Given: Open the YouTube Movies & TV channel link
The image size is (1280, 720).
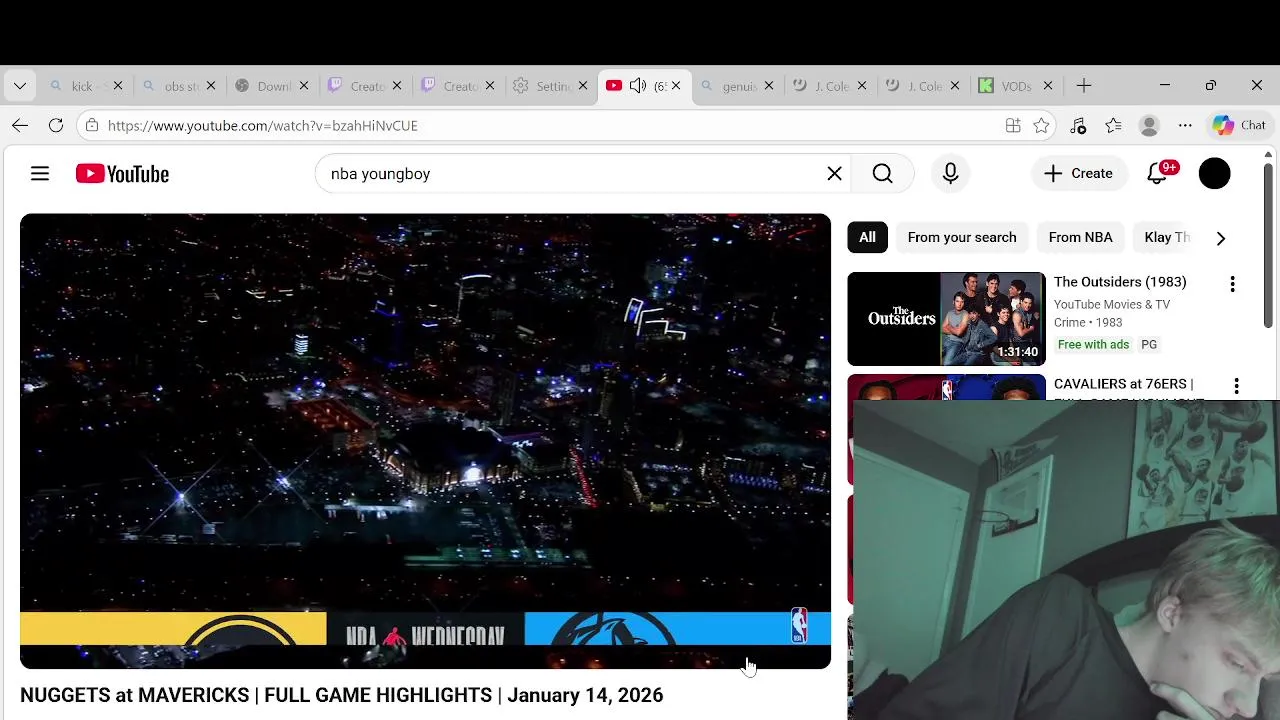Looking at the screenshot, I should [1112, 304].
